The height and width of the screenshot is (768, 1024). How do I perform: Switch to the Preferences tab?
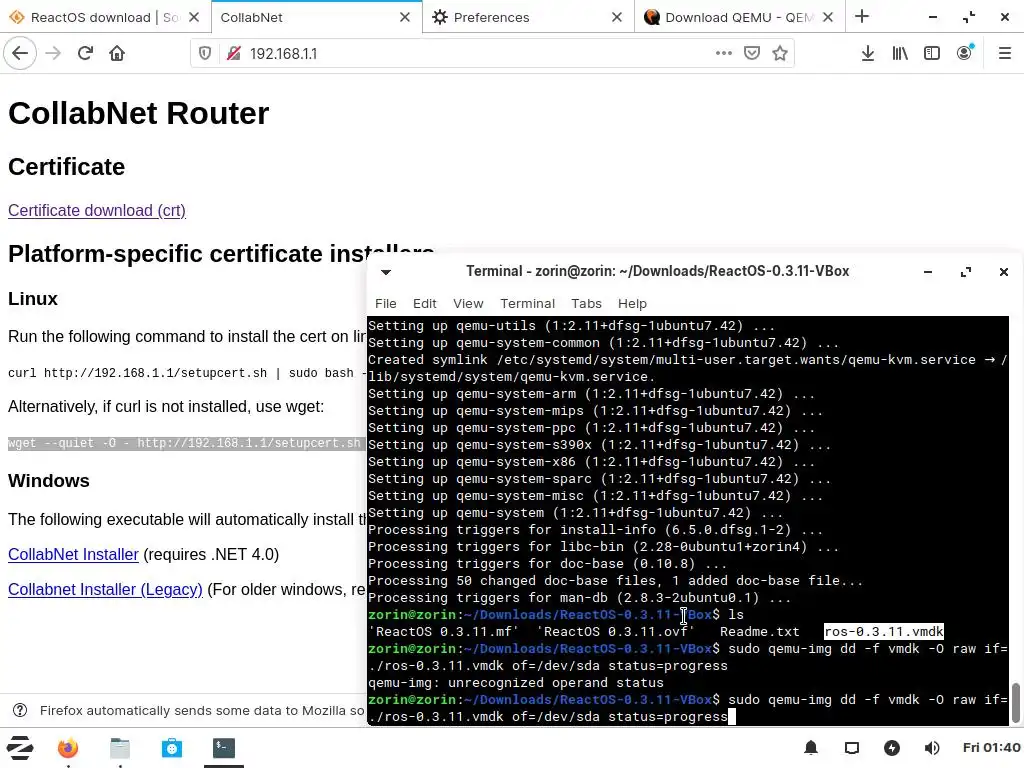pyautogui.click(x=528, y=17)
